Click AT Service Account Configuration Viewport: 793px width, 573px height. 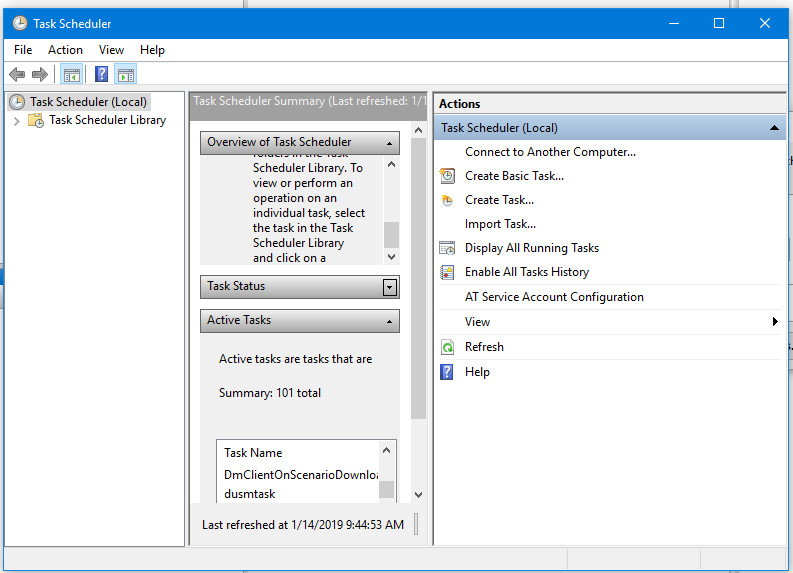click(554, 297)
